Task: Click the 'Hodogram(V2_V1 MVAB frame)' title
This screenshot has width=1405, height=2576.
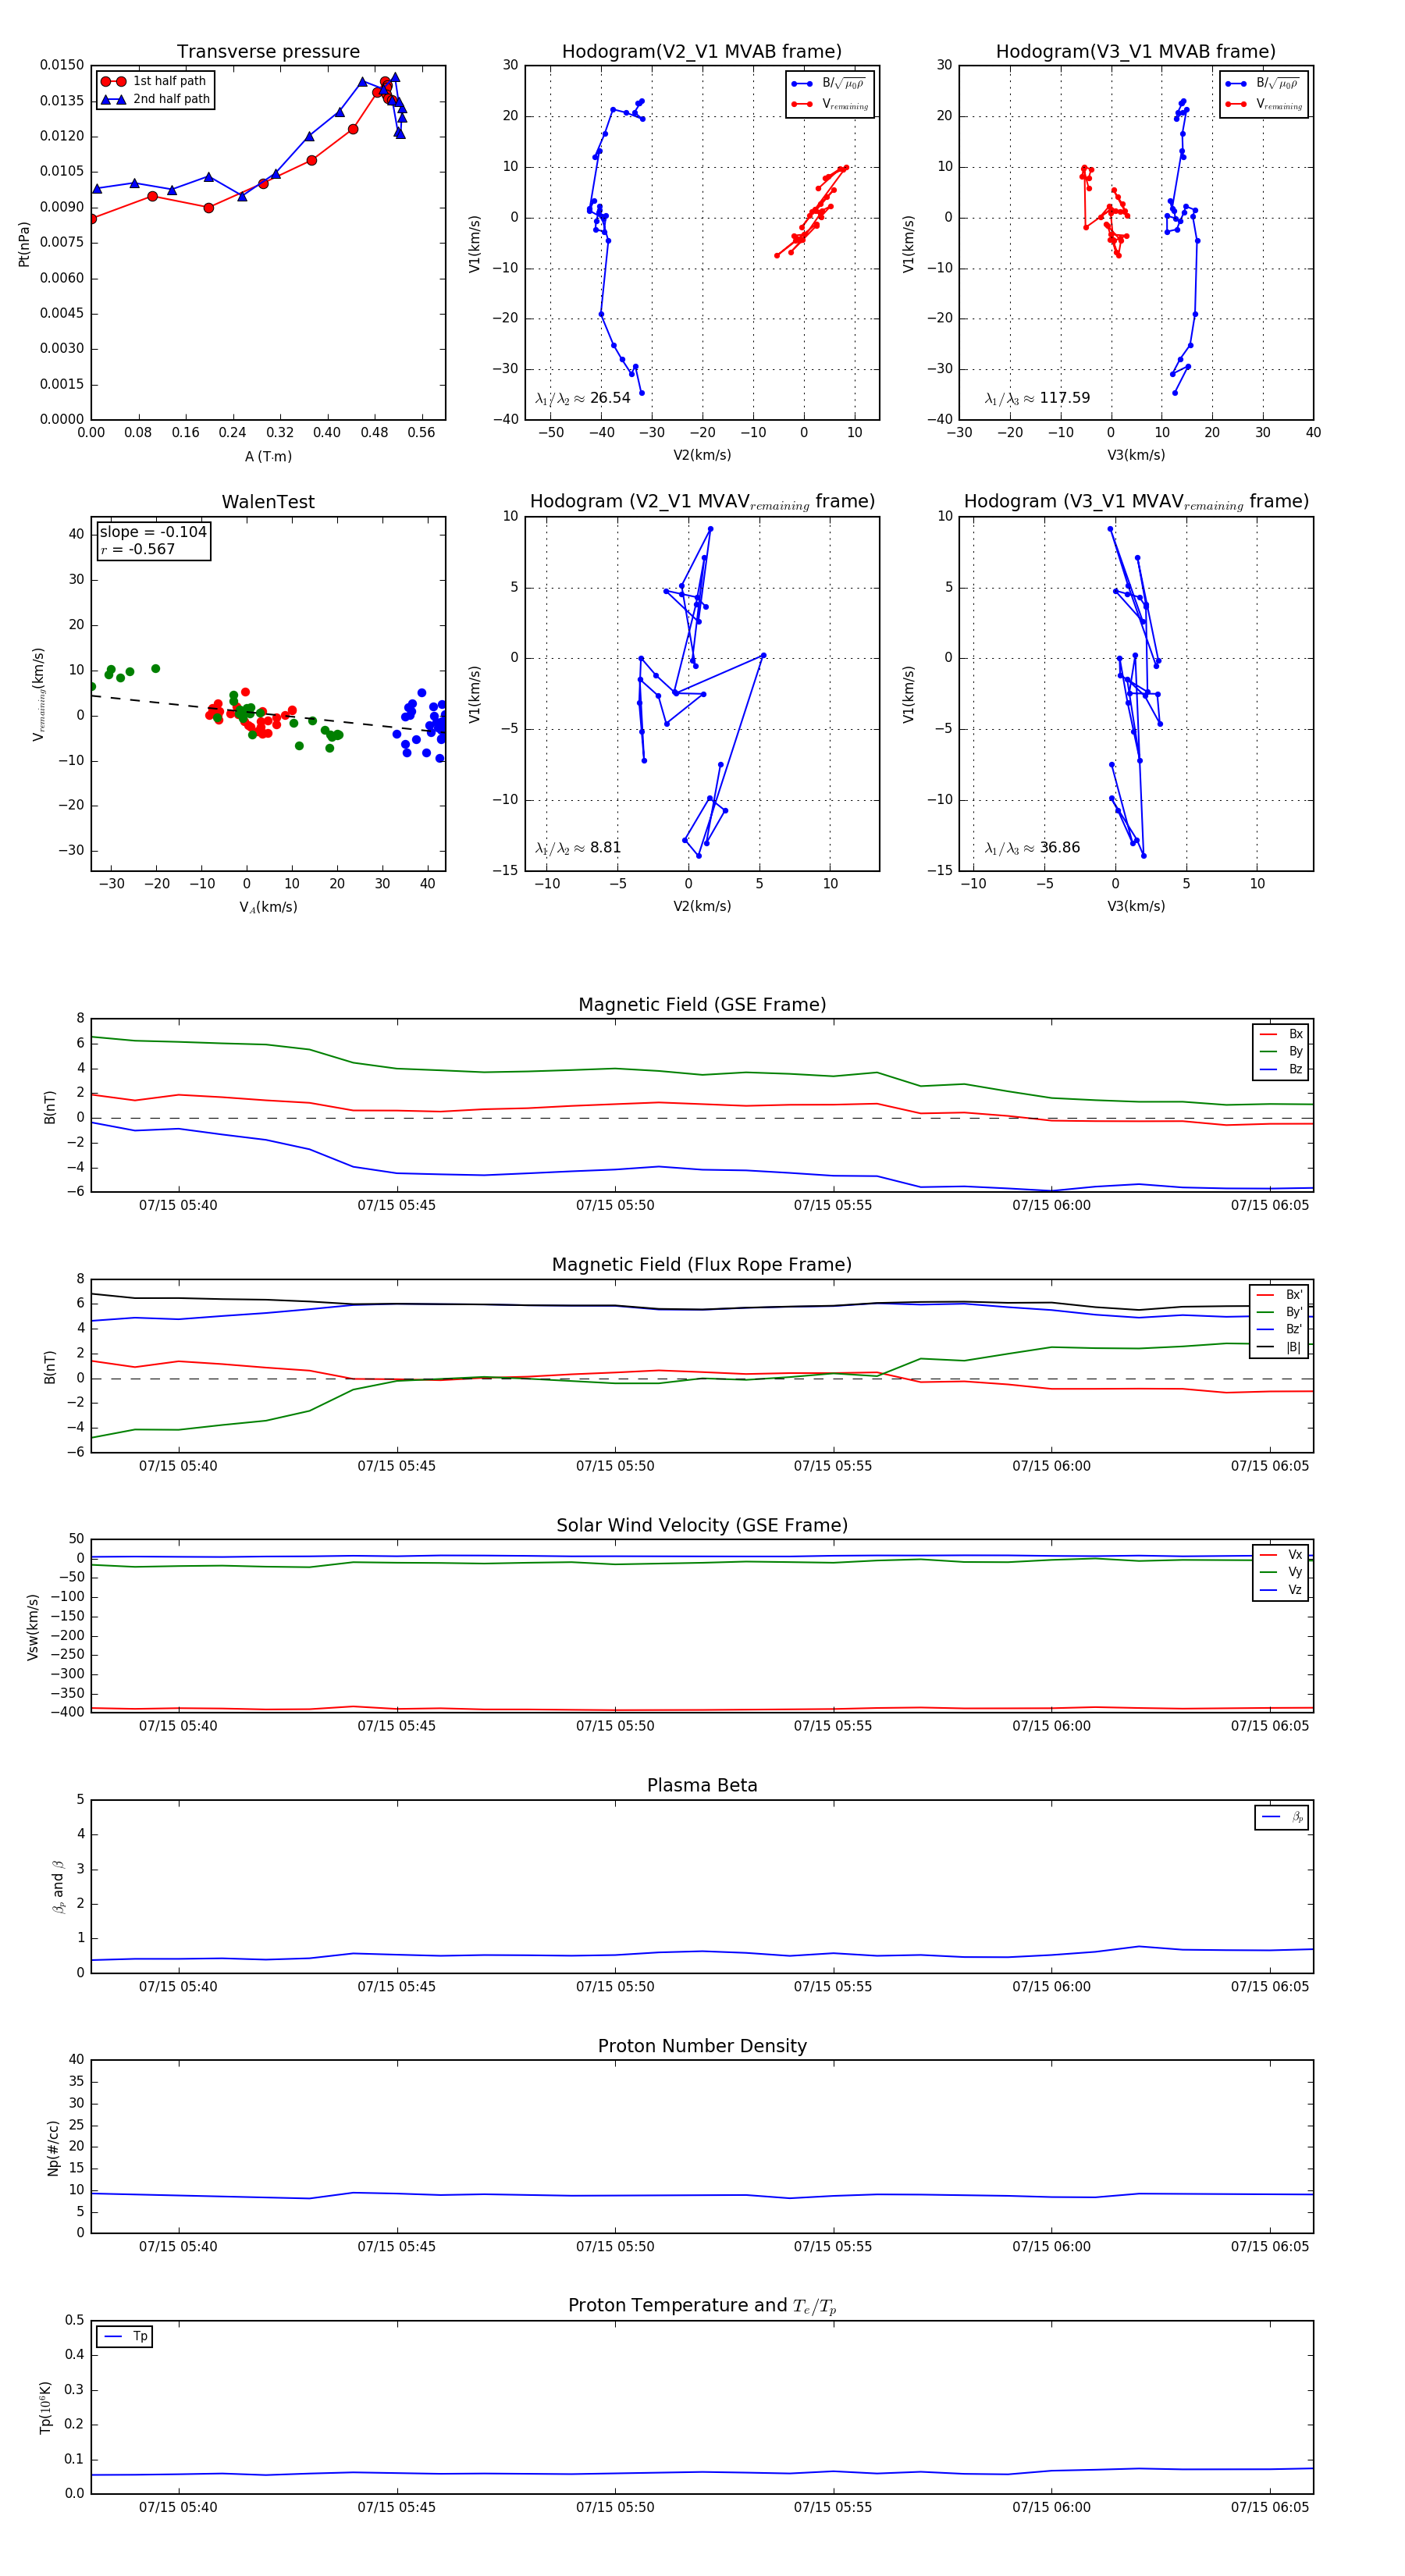Action: pyautogui.click(x=702, y=52)
